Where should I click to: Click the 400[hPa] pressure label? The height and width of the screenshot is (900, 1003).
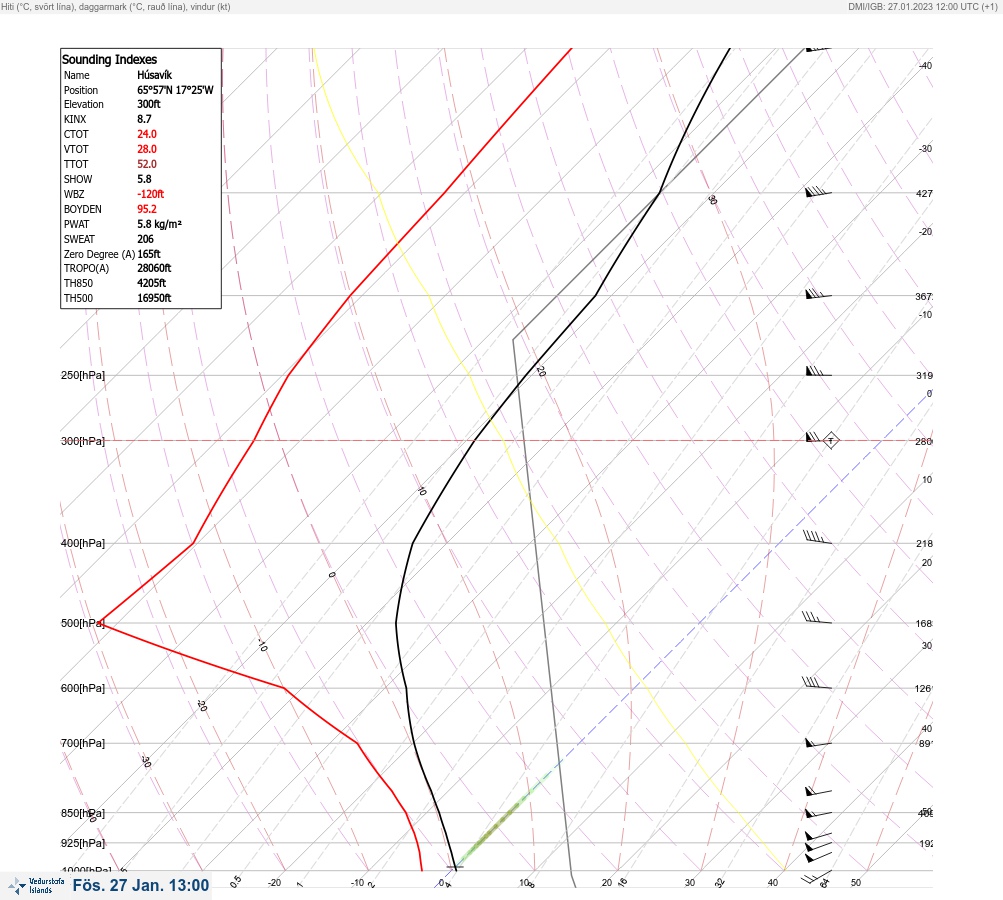pos(83,543)
